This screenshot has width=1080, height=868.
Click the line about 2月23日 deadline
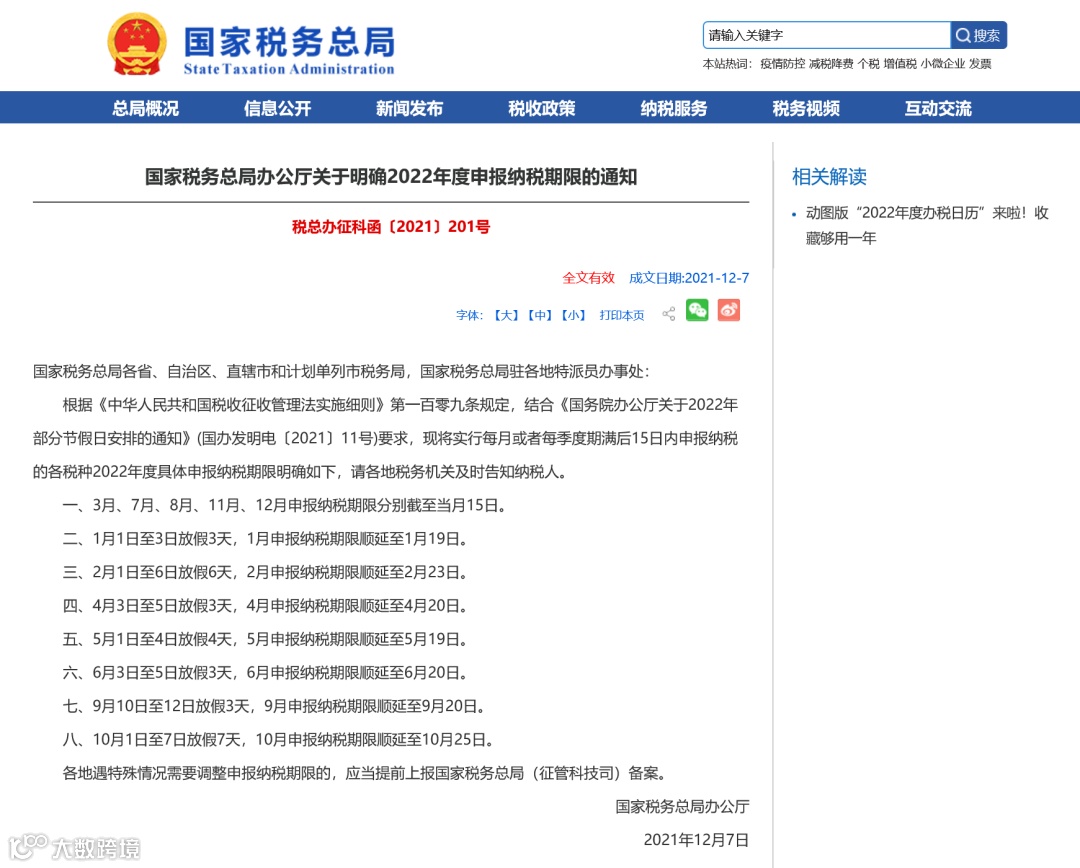(x=266, y=572)
